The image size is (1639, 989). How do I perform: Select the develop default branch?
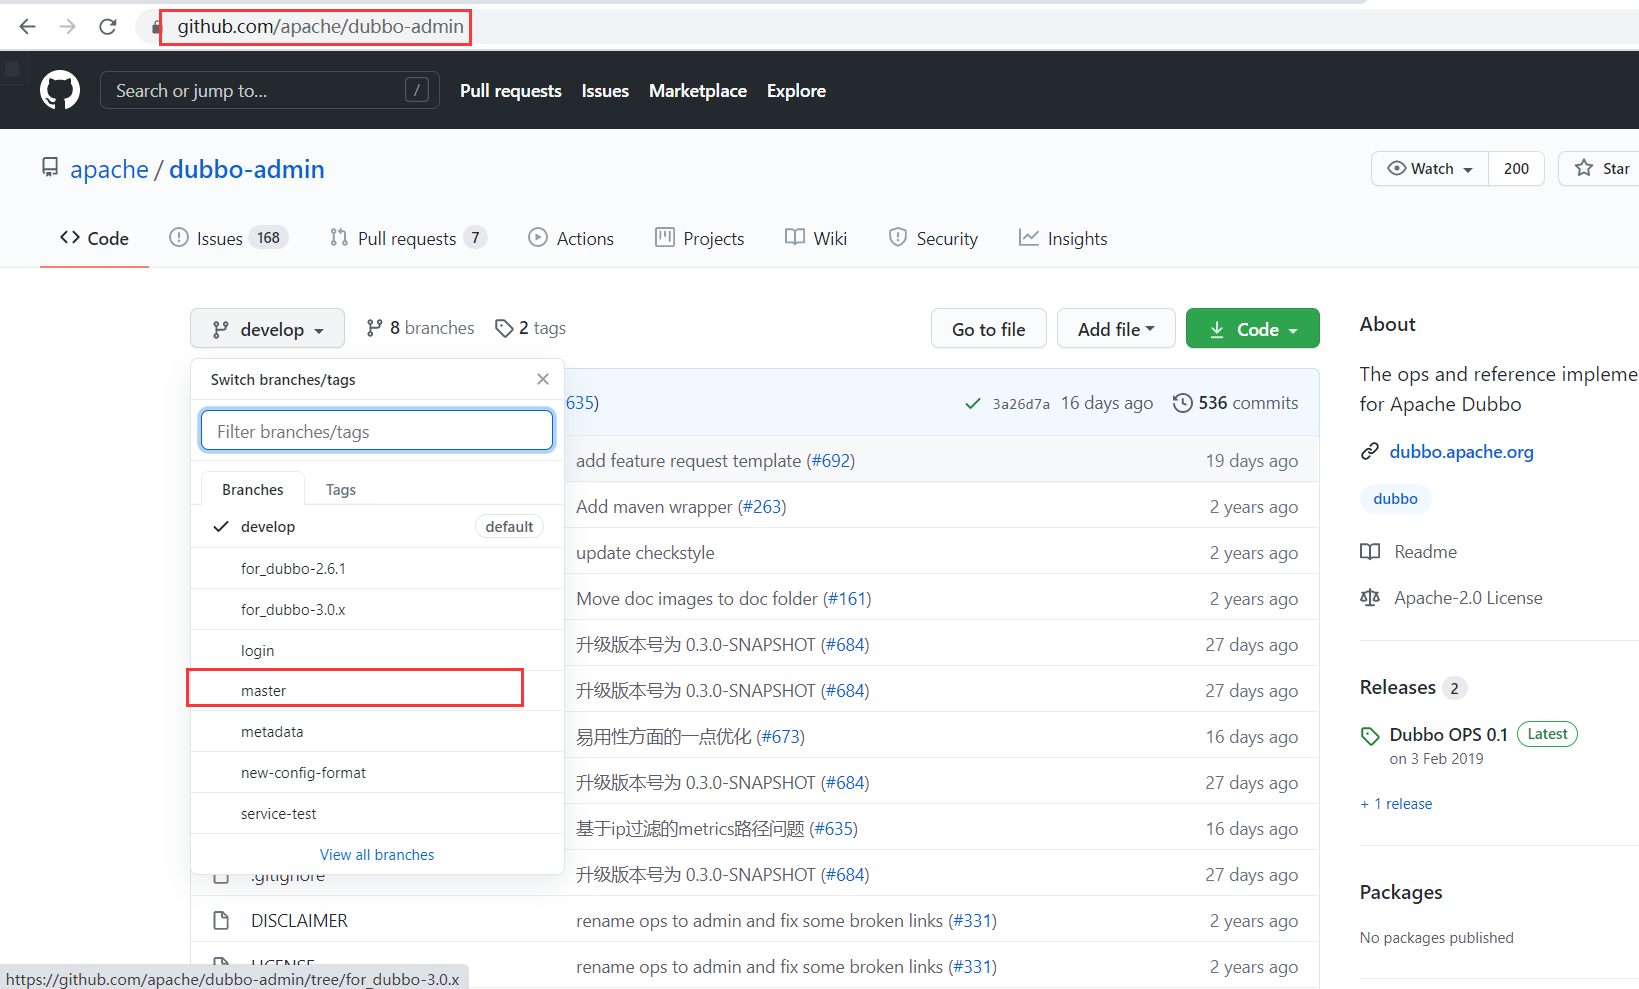tap(377, 527)
